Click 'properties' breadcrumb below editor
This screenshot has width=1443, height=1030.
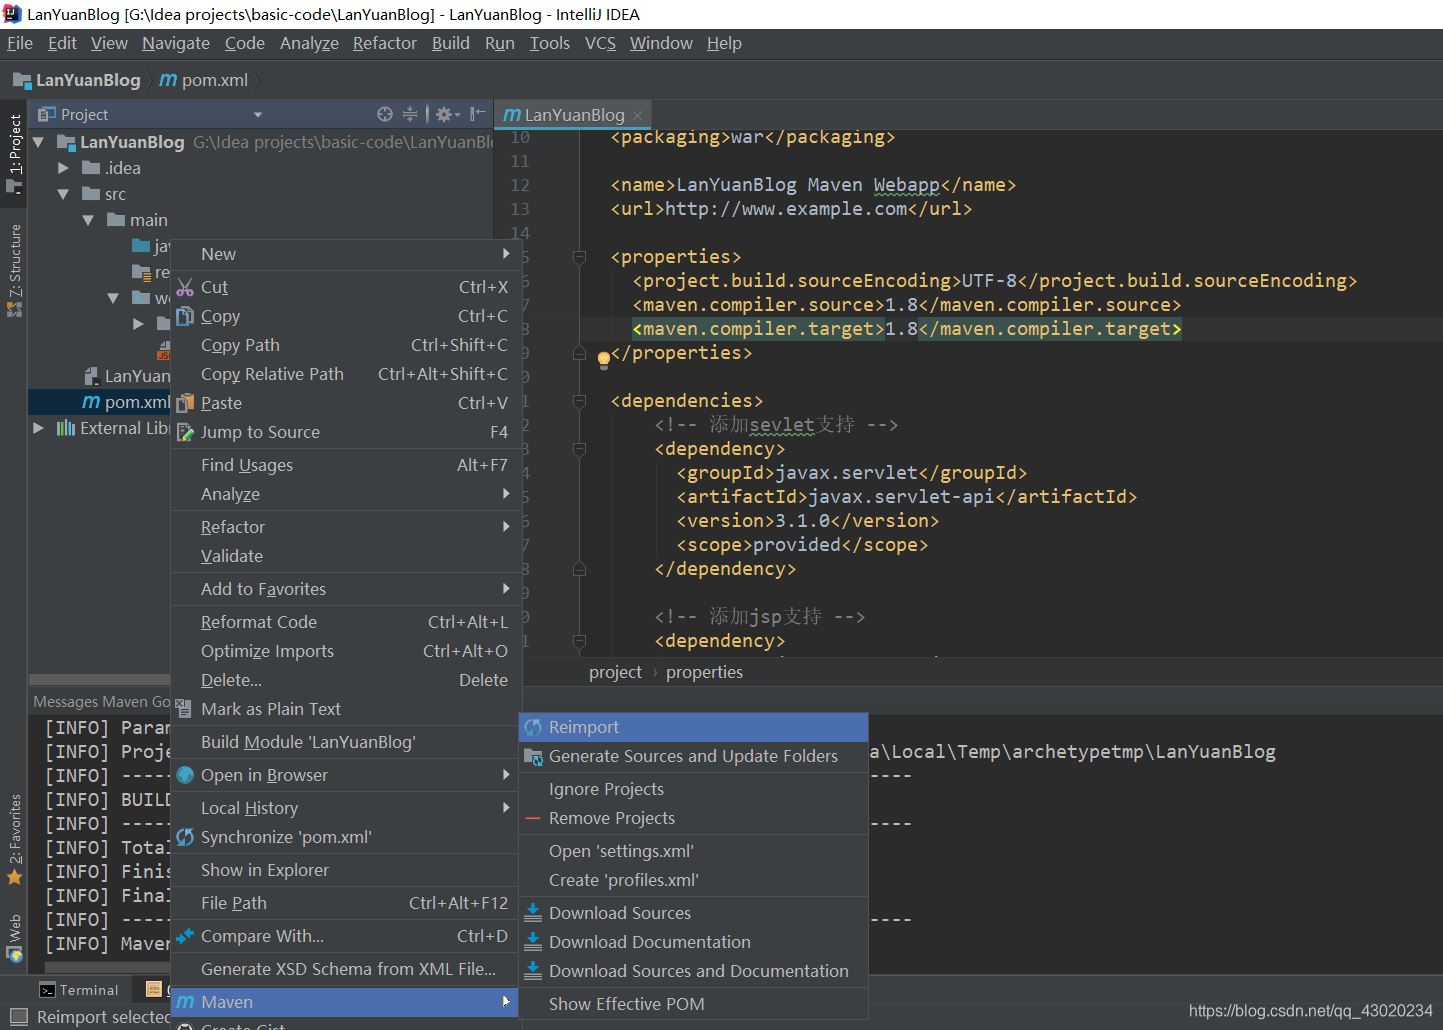[704, 672]
